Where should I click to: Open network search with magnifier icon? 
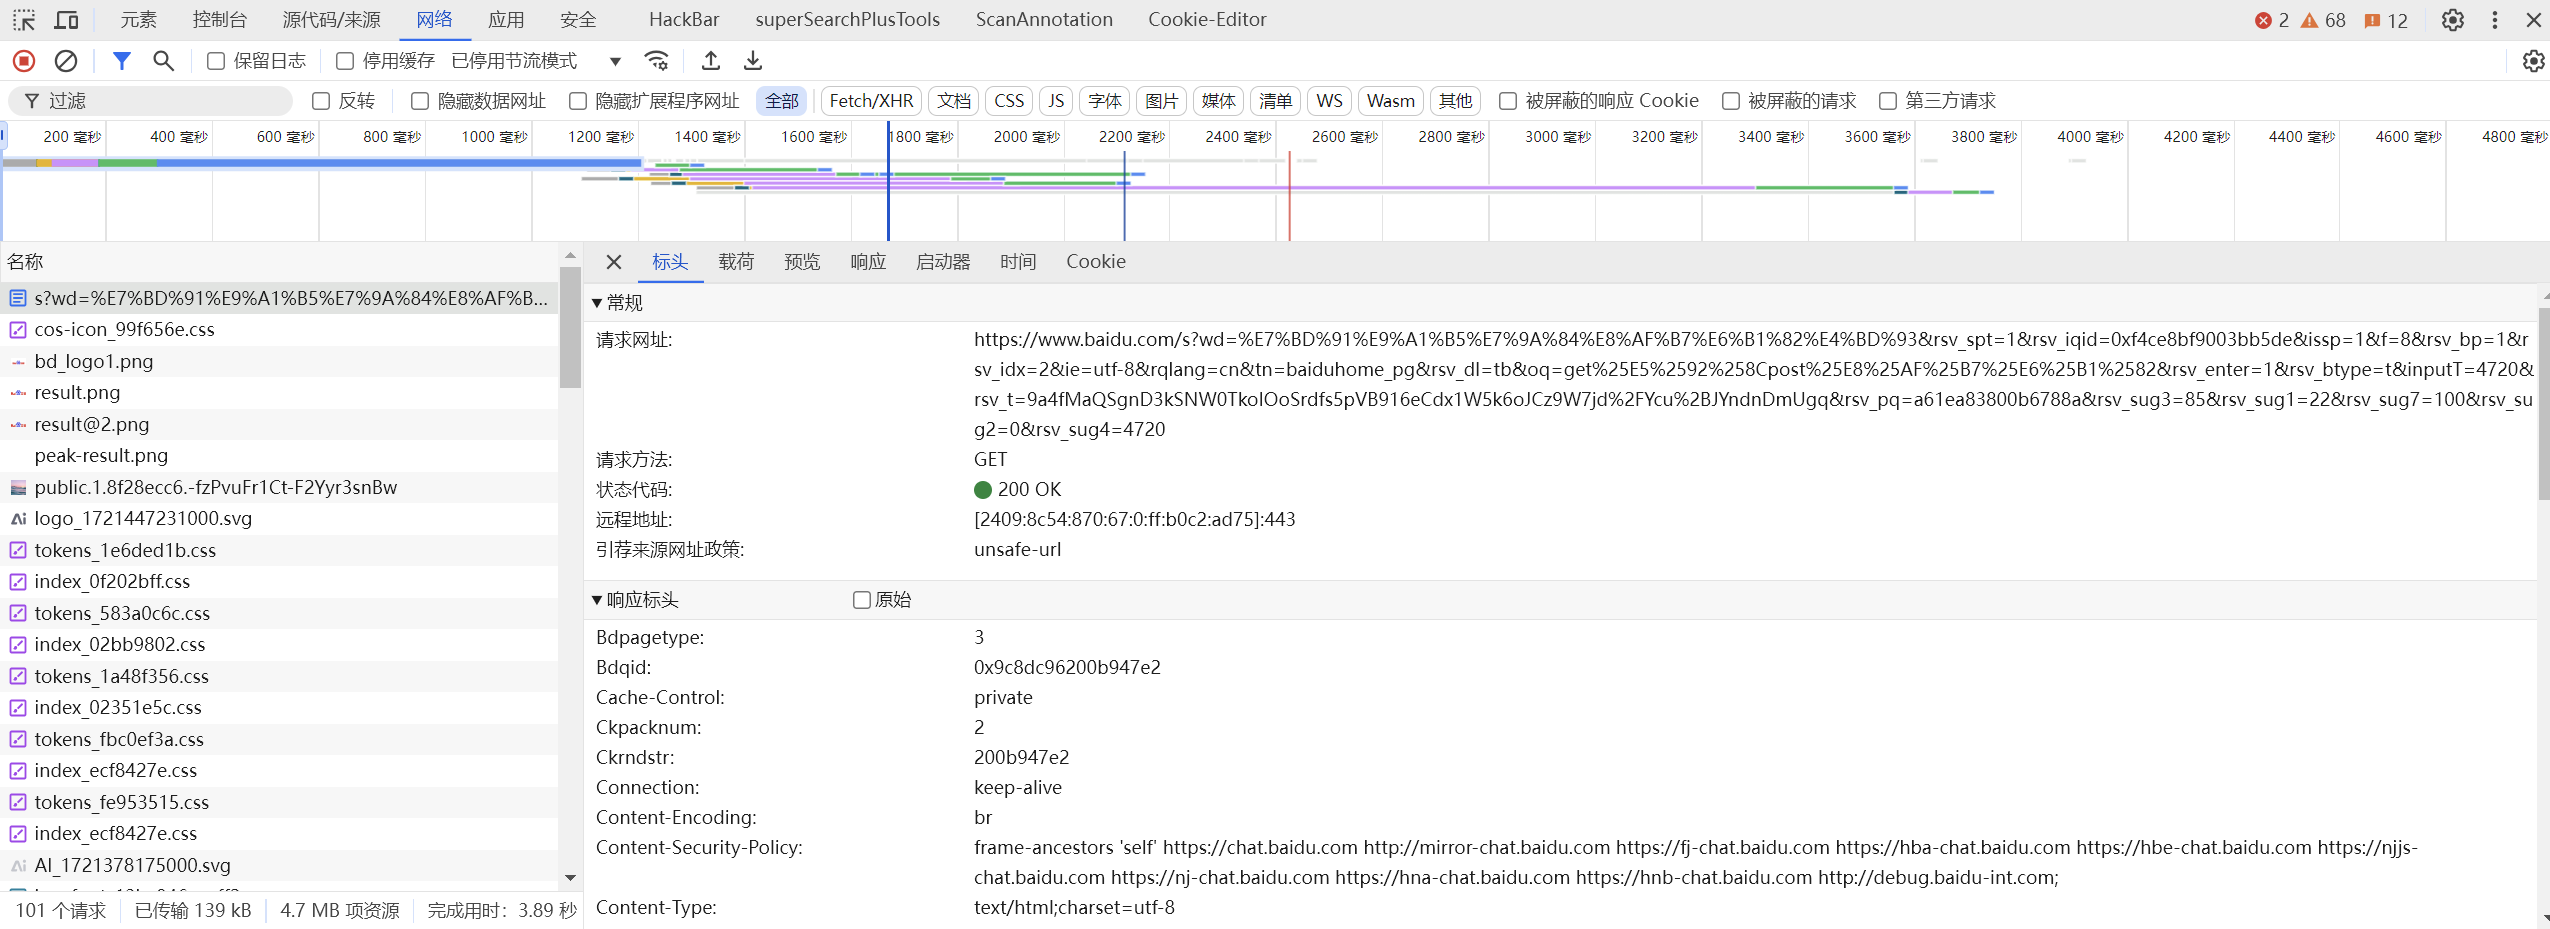[163, 61]
